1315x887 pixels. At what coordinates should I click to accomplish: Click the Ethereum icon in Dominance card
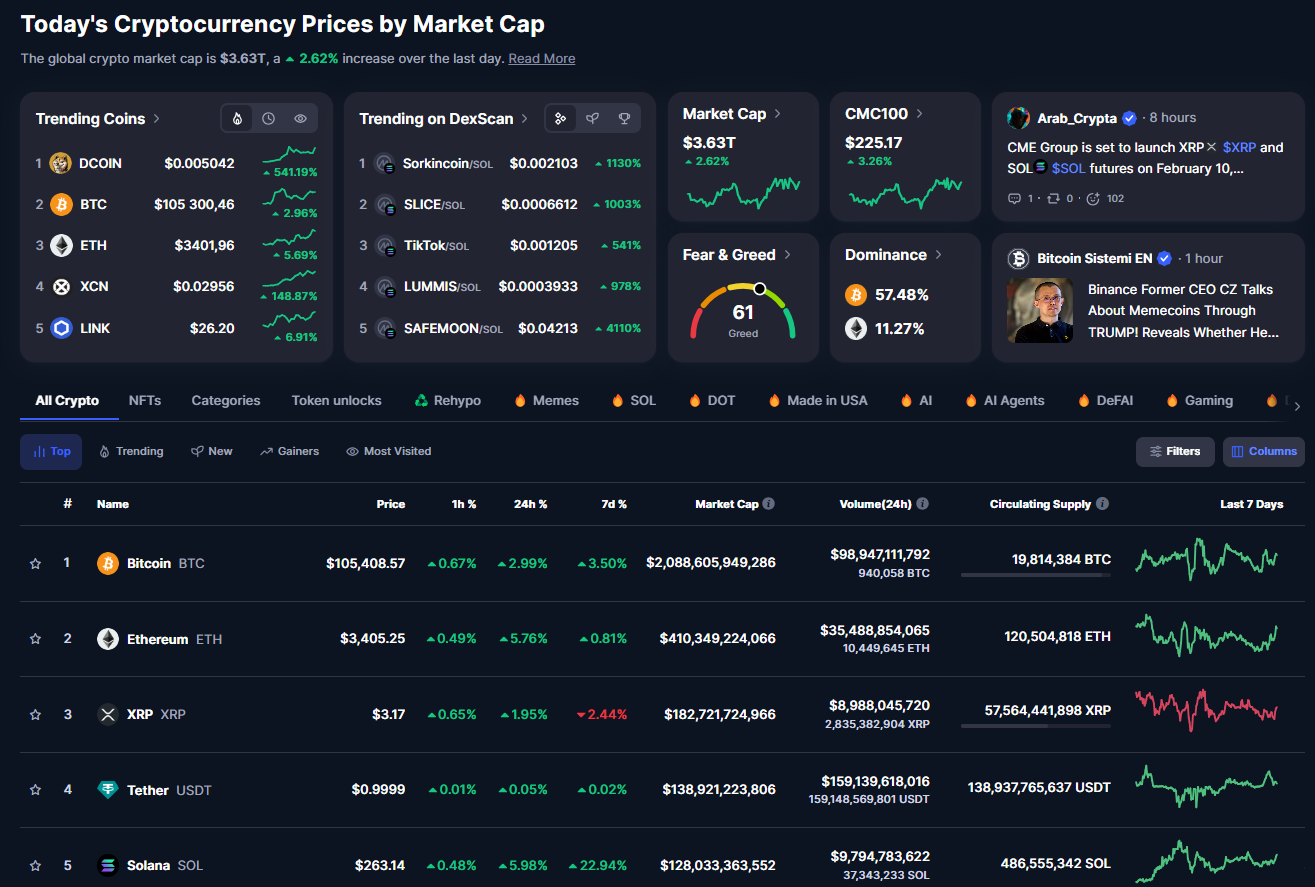tap(856, 328)
